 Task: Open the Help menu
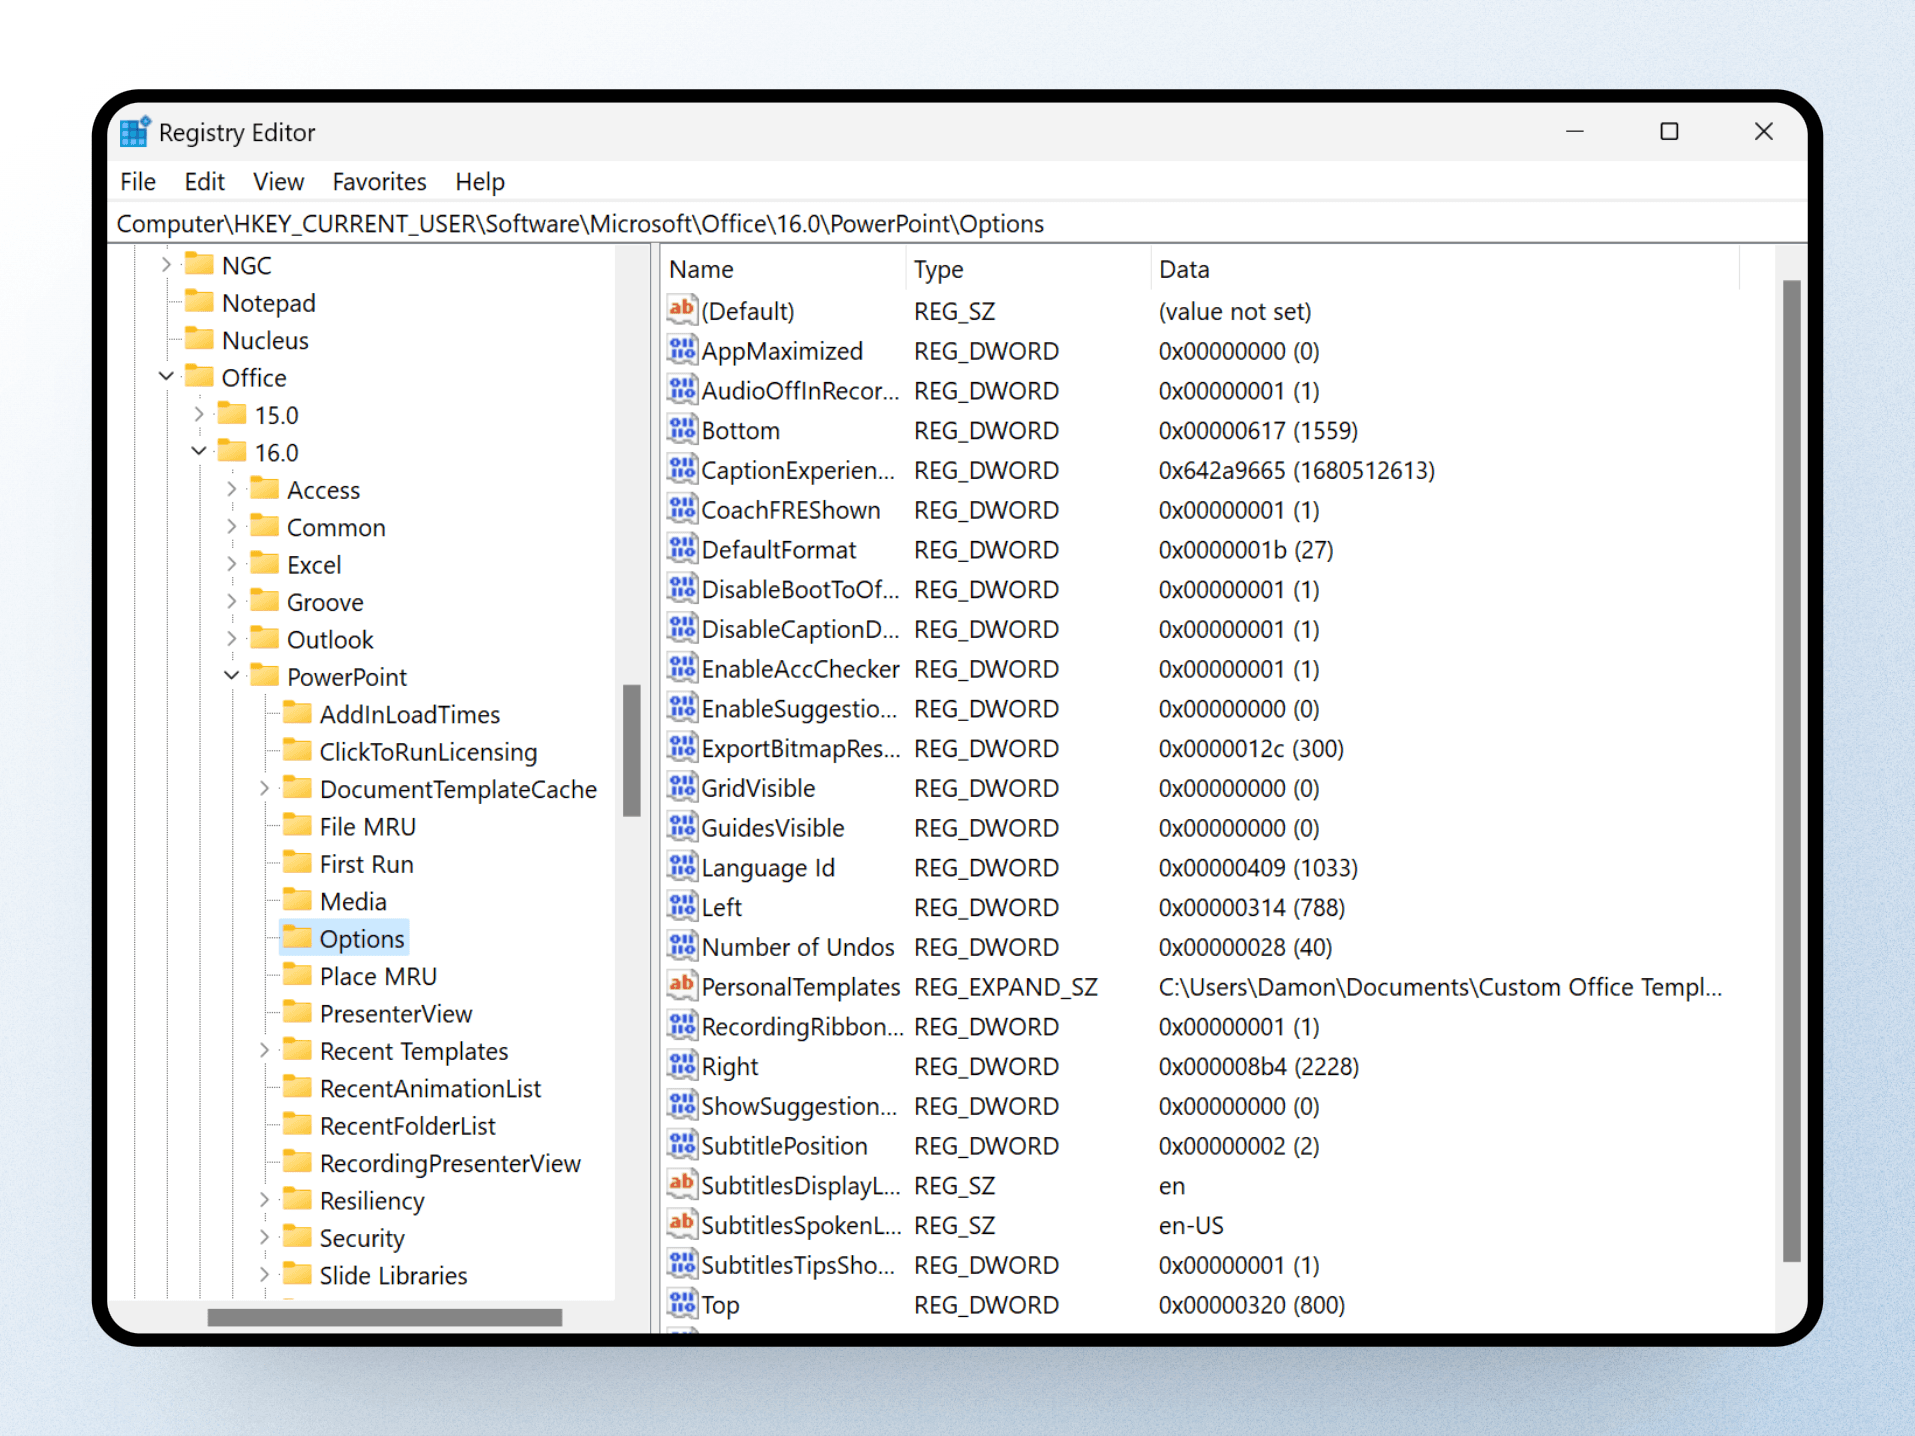point(480,182)
